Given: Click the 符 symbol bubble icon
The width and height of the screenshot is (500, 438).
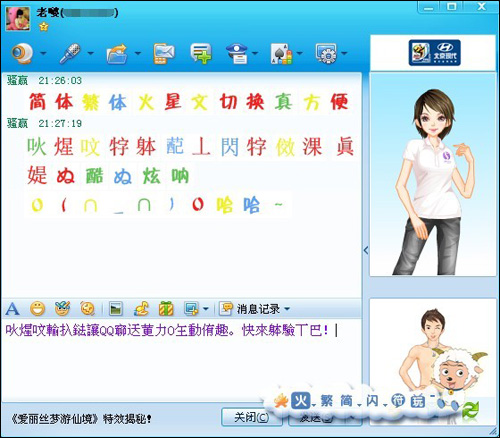Looking at the screenshot, I should 398,401.
